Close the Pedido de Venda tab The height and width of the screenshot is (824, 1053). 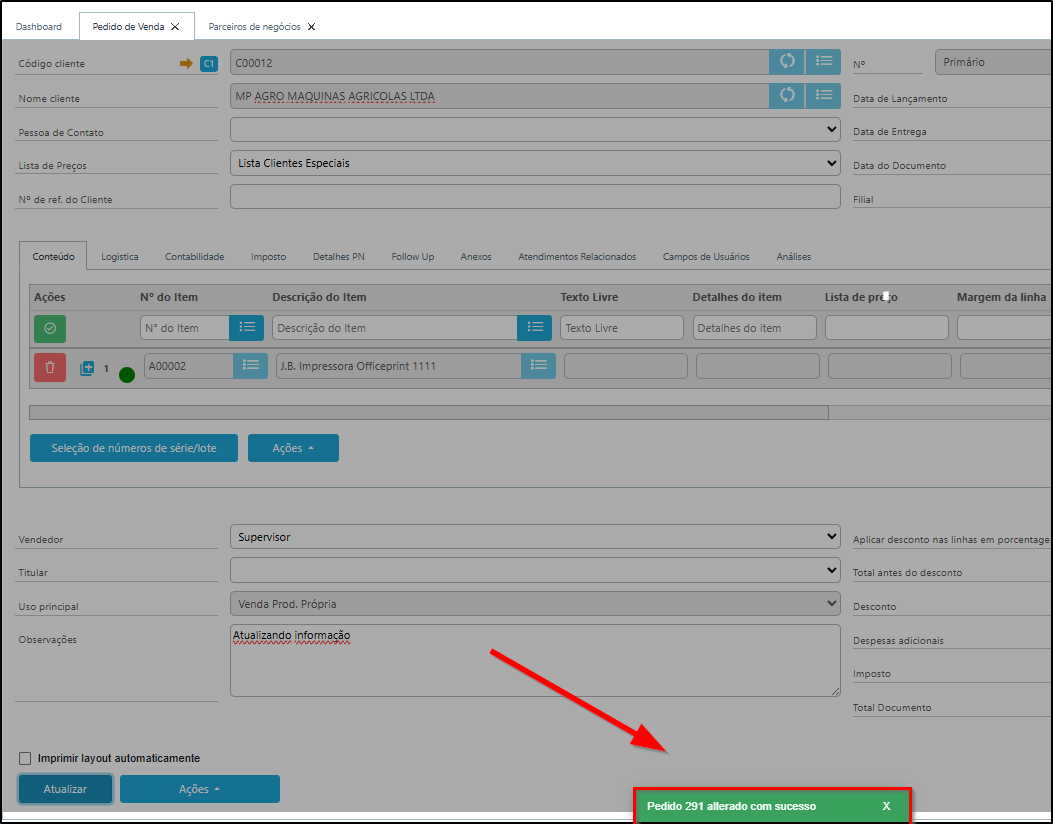pos(176,27)
